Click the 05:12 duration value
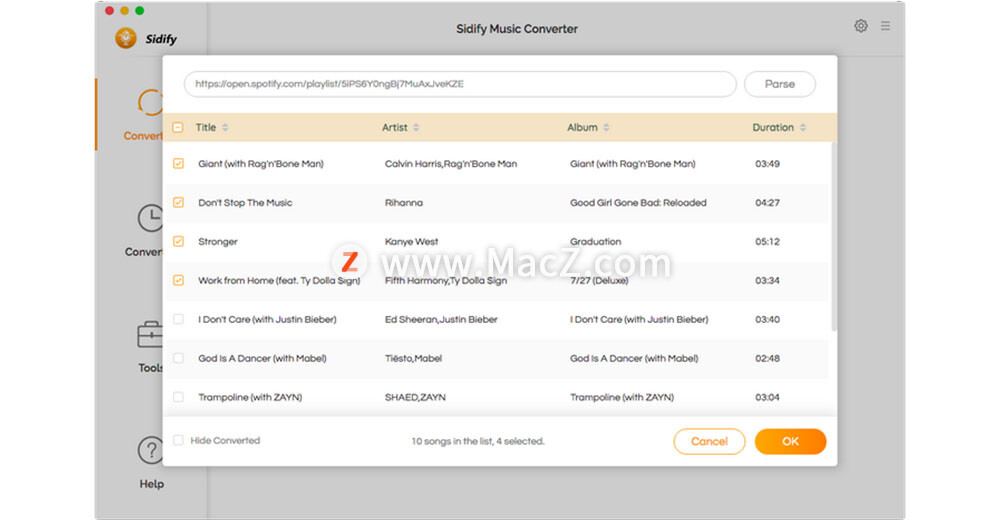The width and height of the screenshot is (1000, 523). (x=767, y=242)
